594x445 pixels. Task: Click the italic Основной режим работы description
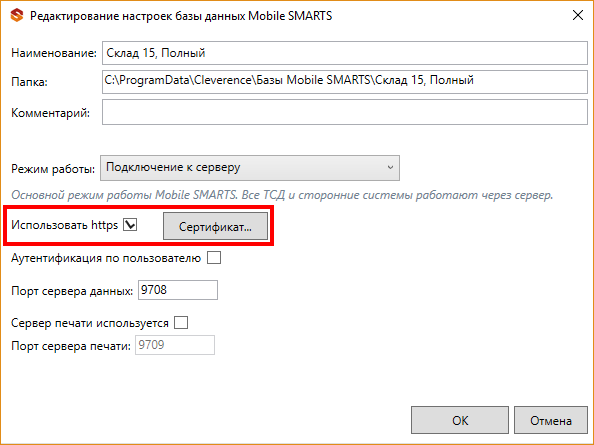click(x=282, y=195)
